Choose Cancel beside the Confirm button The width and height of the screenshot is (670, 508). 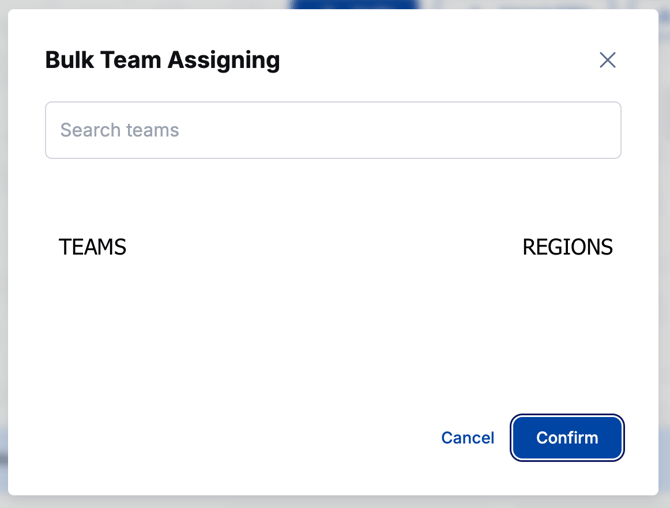coord(467,438)
